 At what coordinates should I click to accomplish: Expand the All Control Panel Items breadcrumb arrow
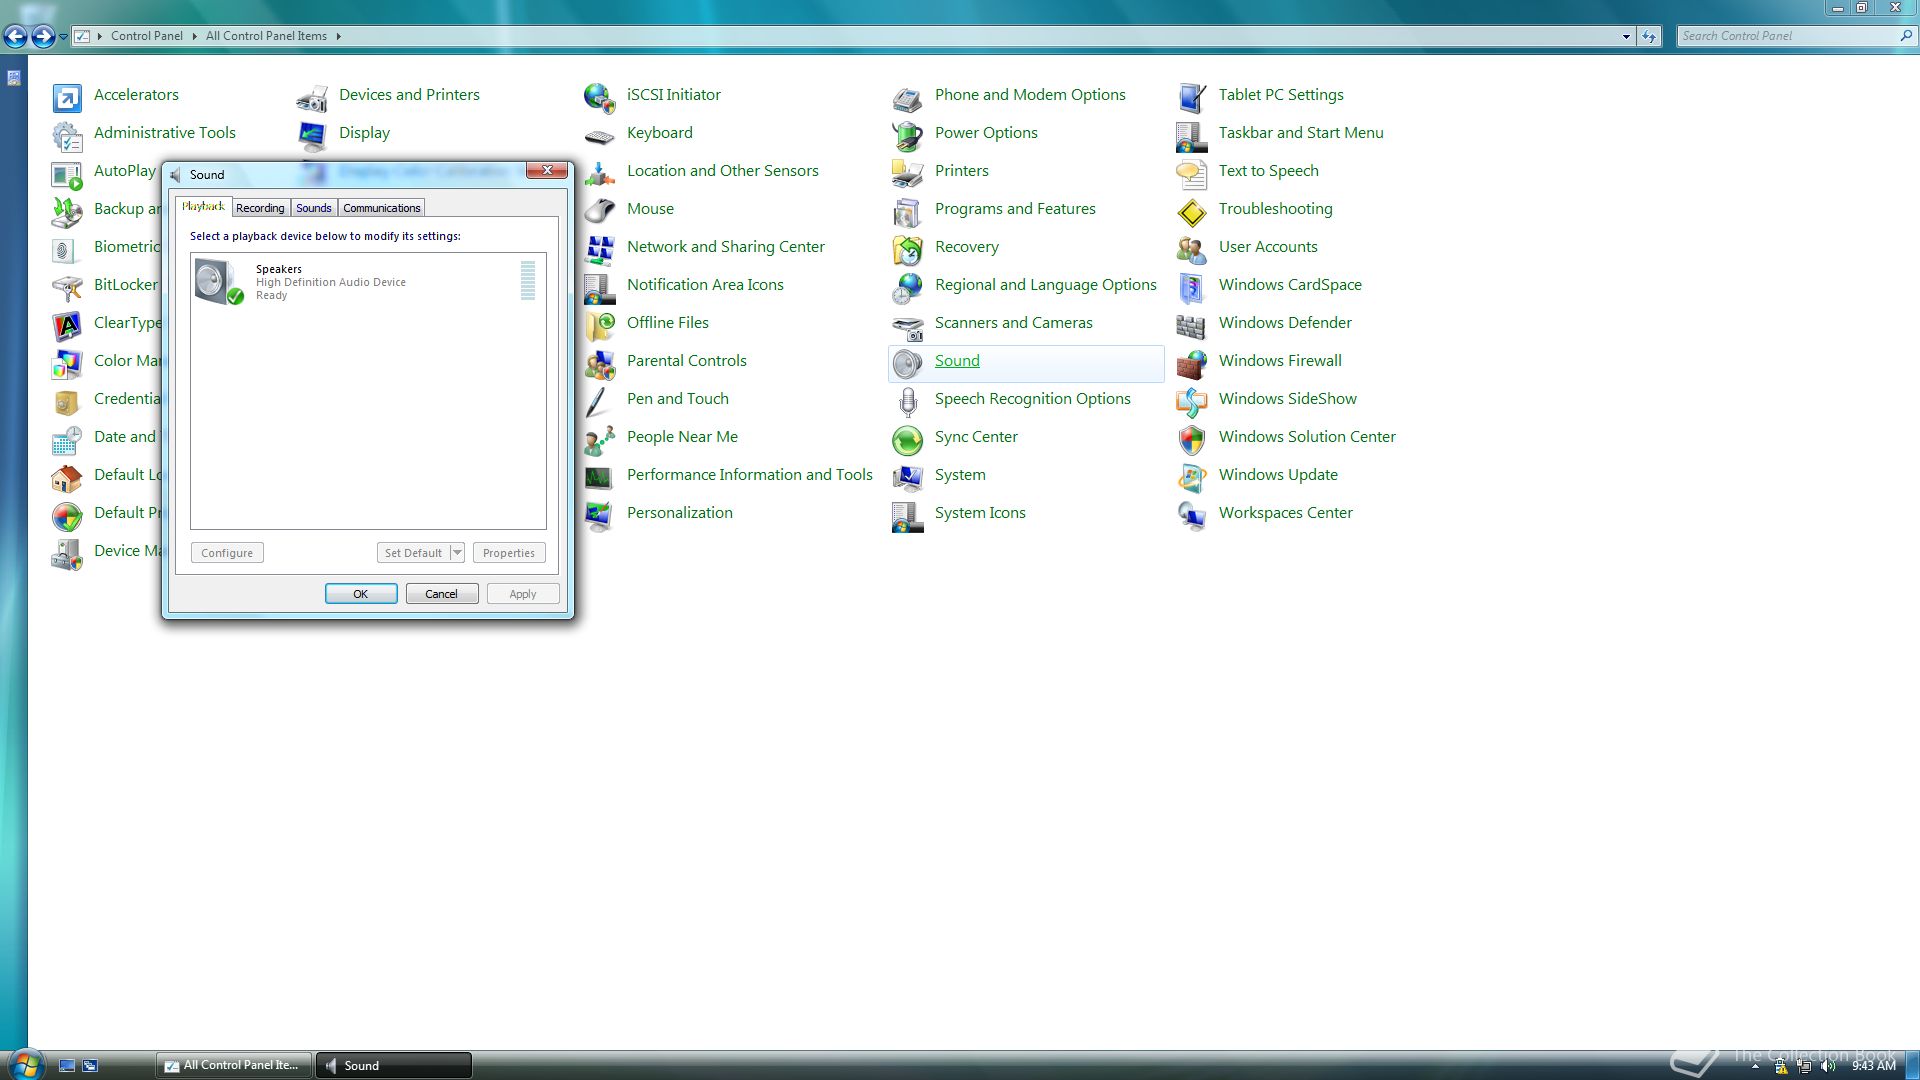(339, 36)
